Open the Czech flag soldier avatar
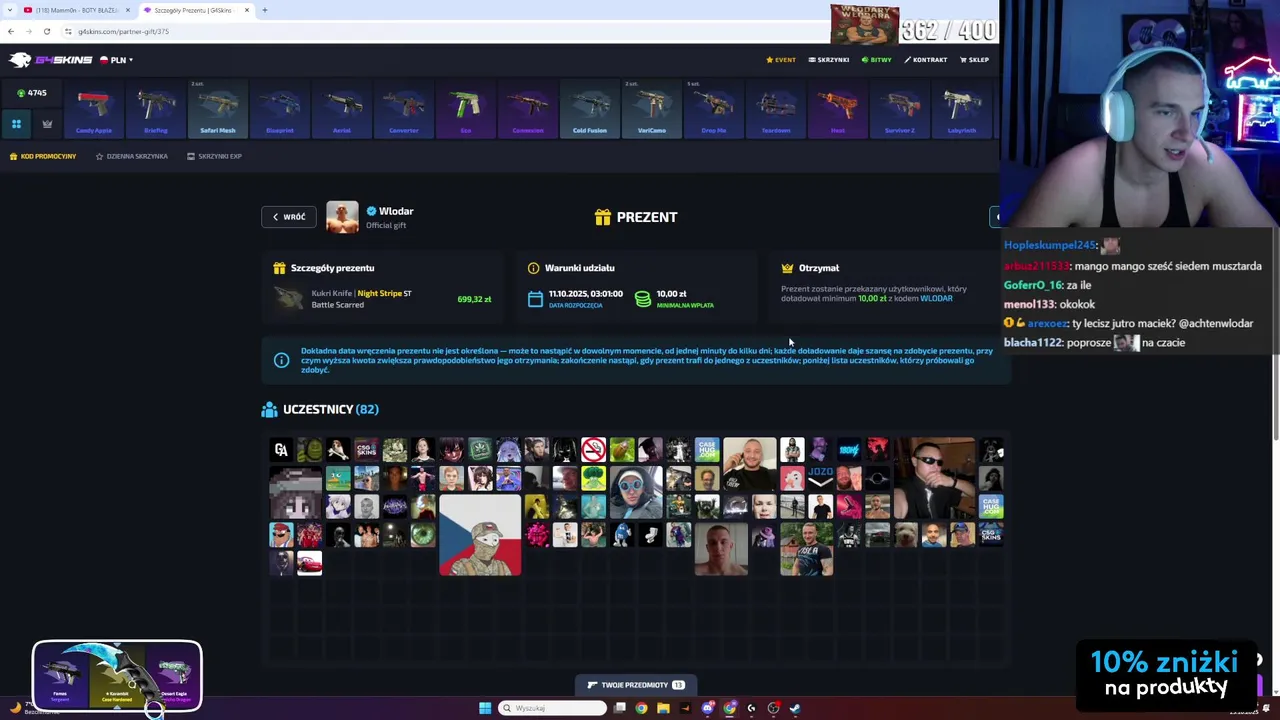 [480, 535]
